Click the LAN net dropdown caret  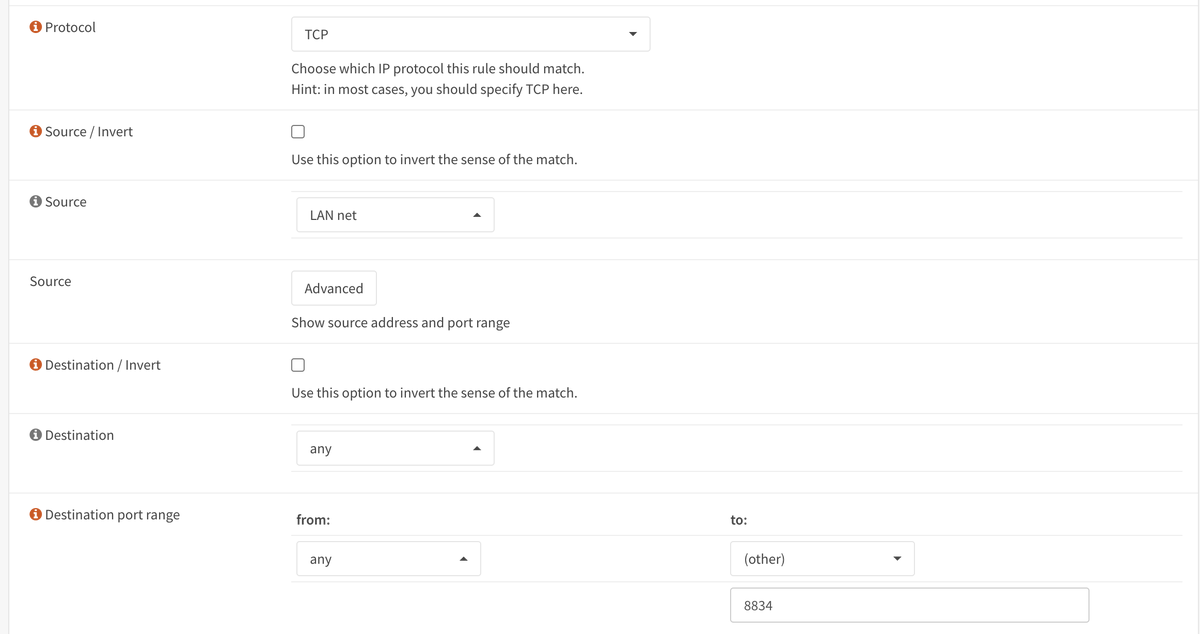pos(477,215)
